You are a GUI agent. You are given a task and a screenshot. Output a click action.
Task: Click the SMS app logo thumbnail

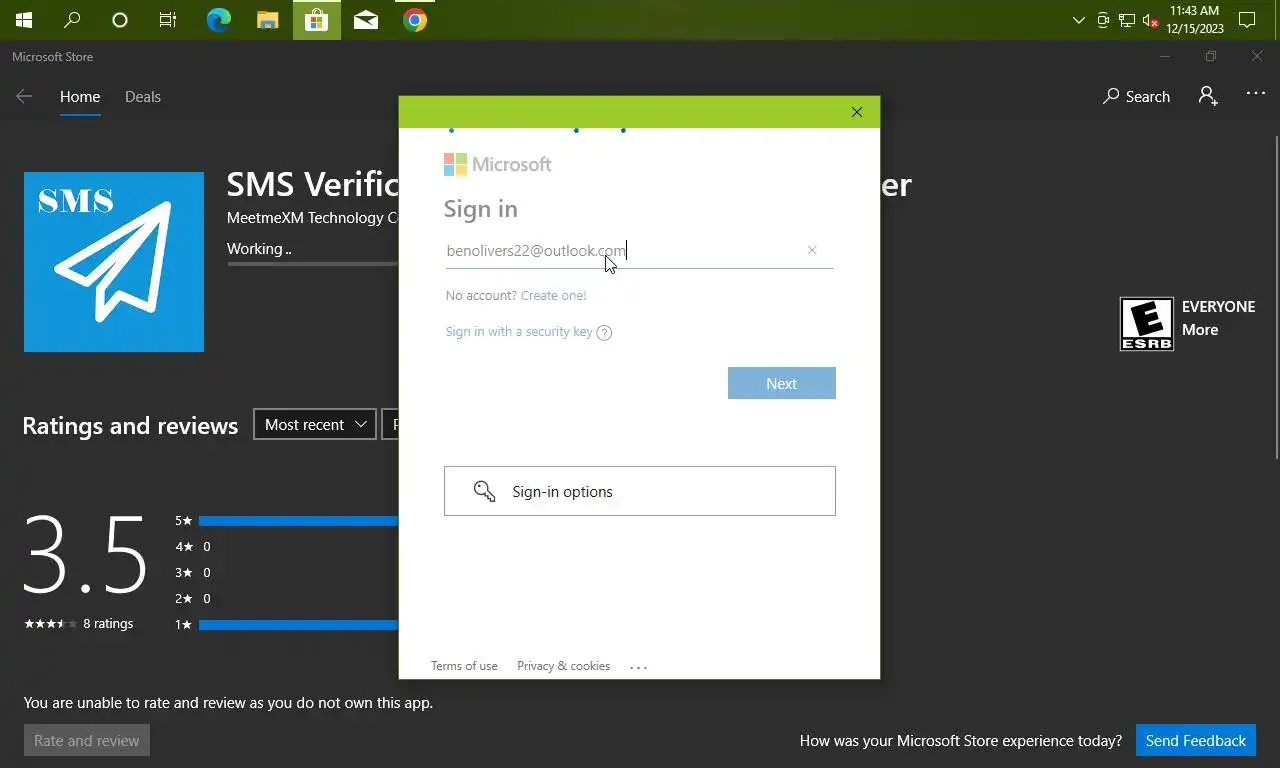114,262
